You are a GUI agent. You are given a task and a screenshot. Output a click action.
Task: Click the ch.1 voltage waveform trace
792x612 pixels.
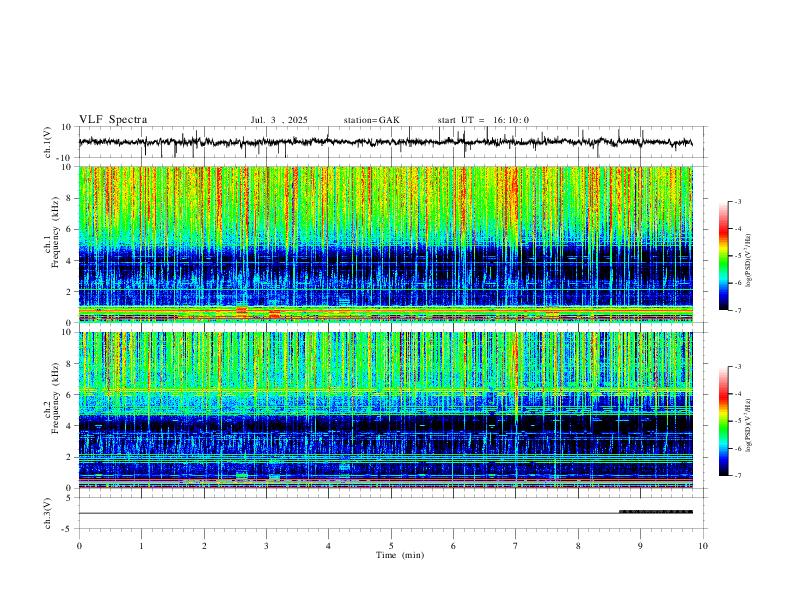(385, 142)
